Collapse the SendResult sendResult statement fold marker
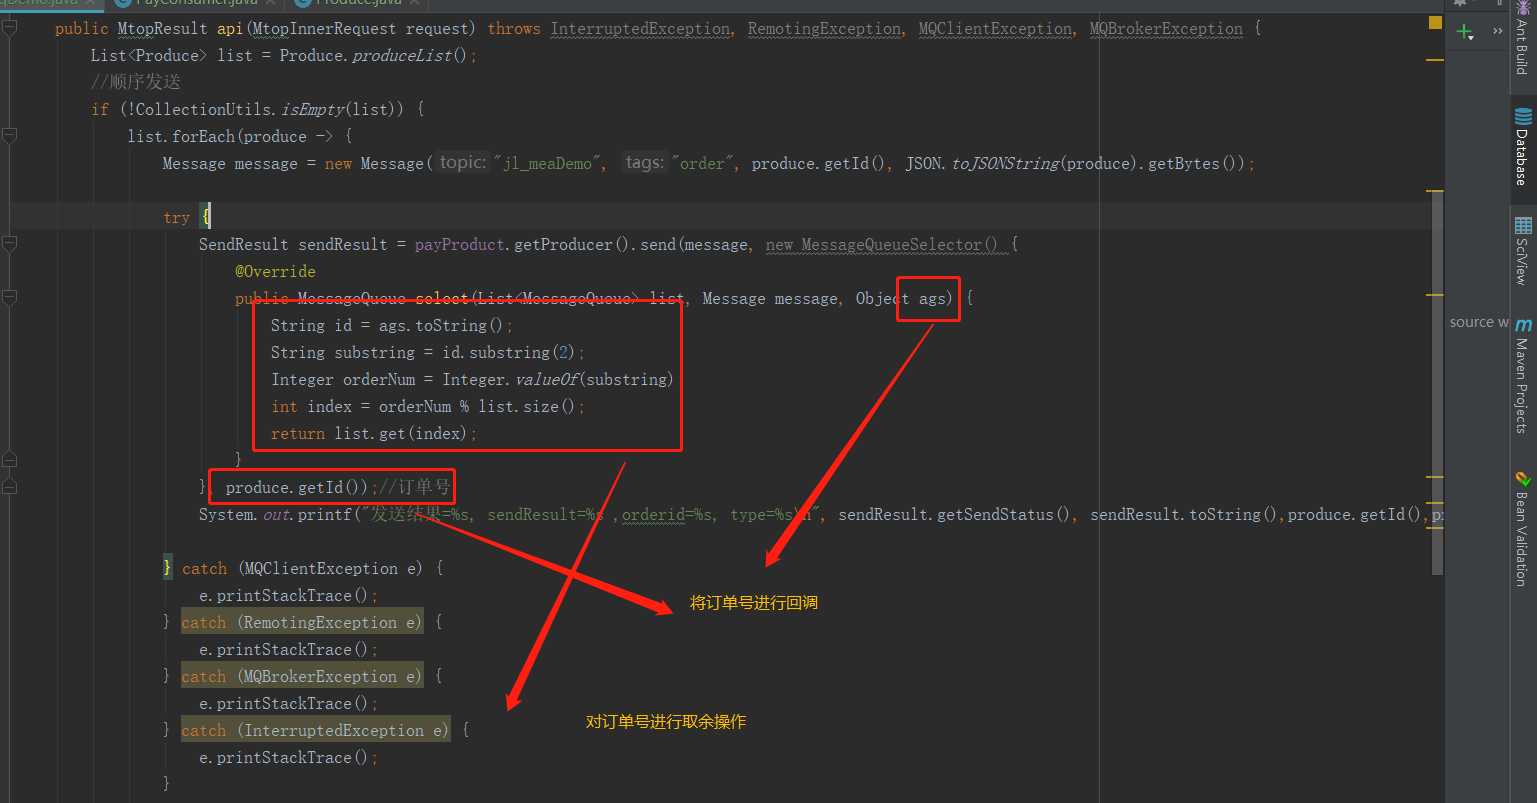 (x=9, y=245)
